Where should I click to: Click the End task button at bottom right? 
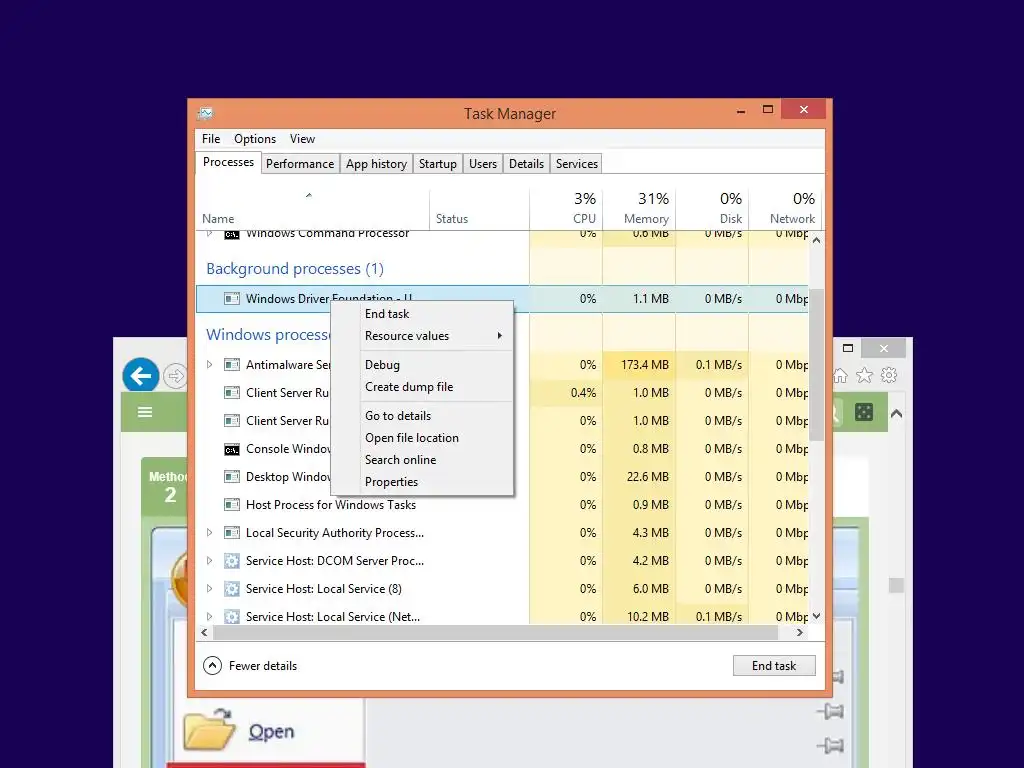tap(774, 665)
